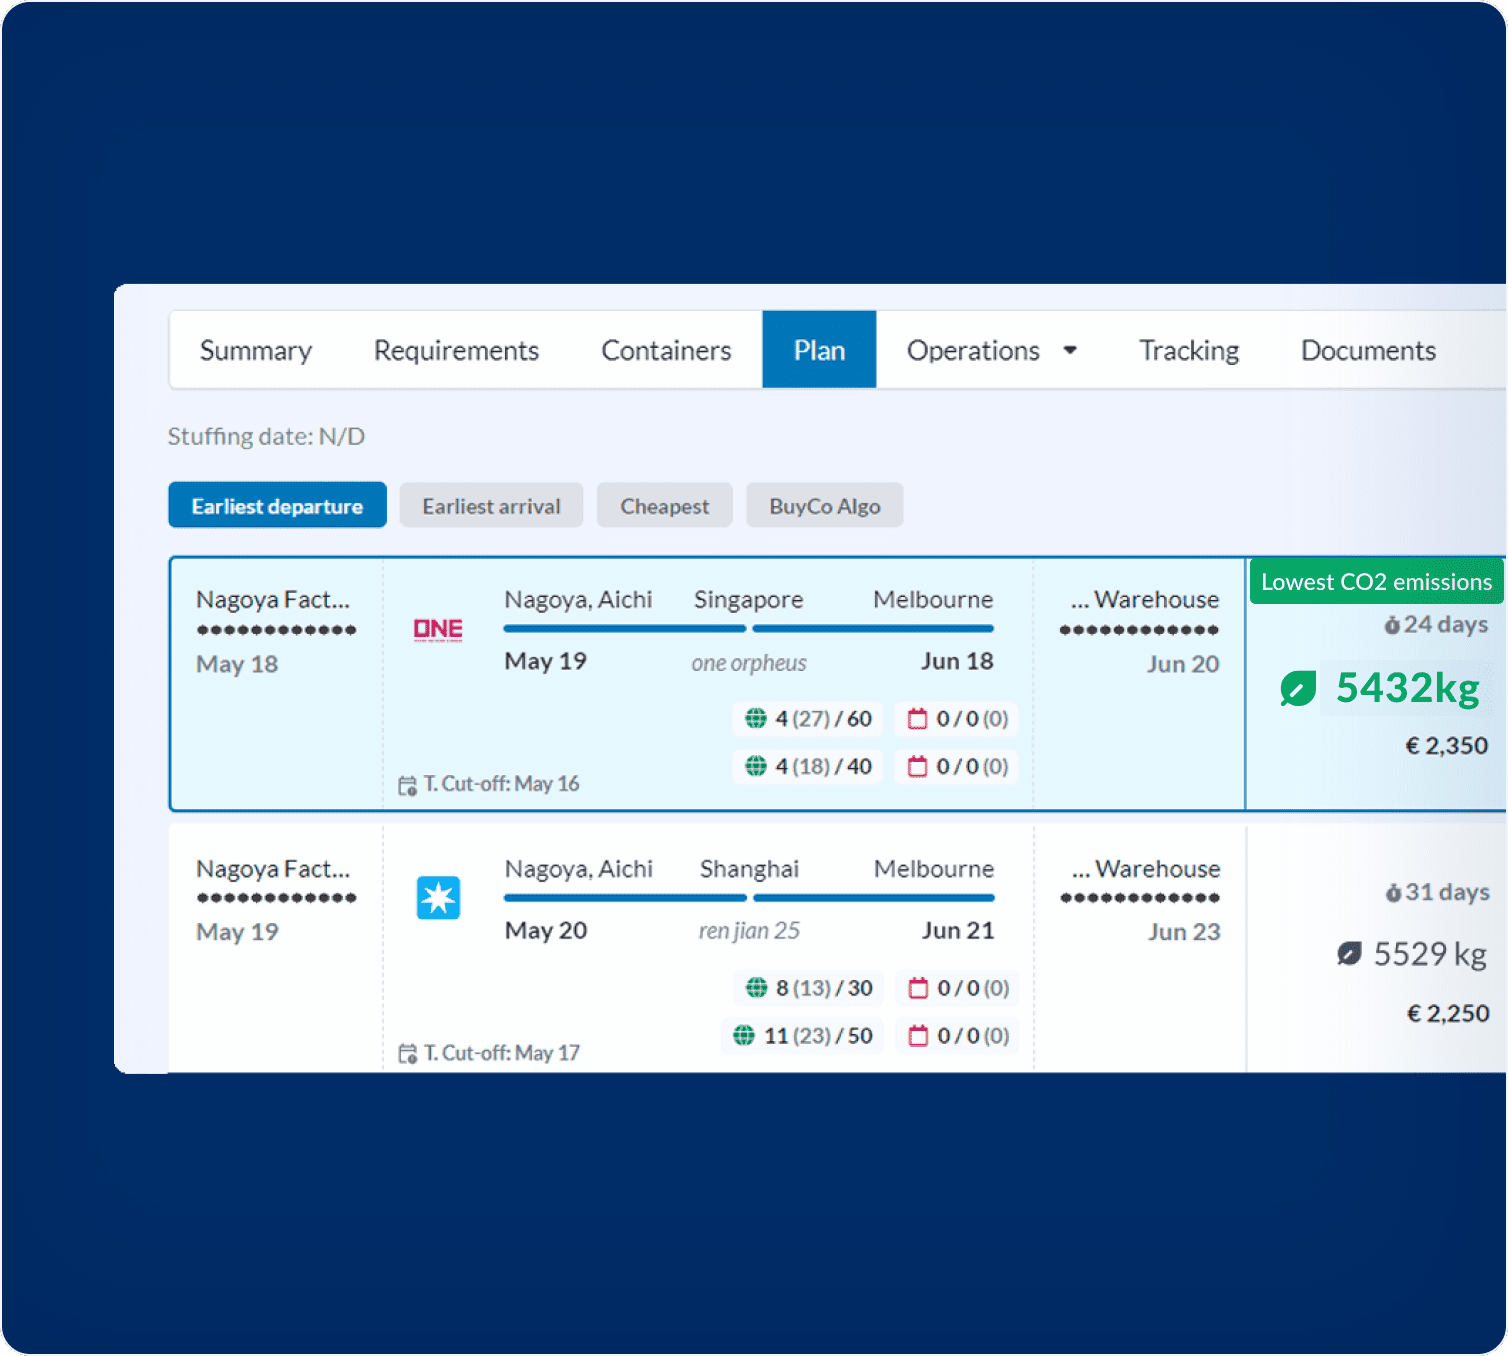The width and height of the screenshot is (1508, 1356).
Task: Click the Nagoya to Singapore route progress bar
Action: [x=625, y=629]
